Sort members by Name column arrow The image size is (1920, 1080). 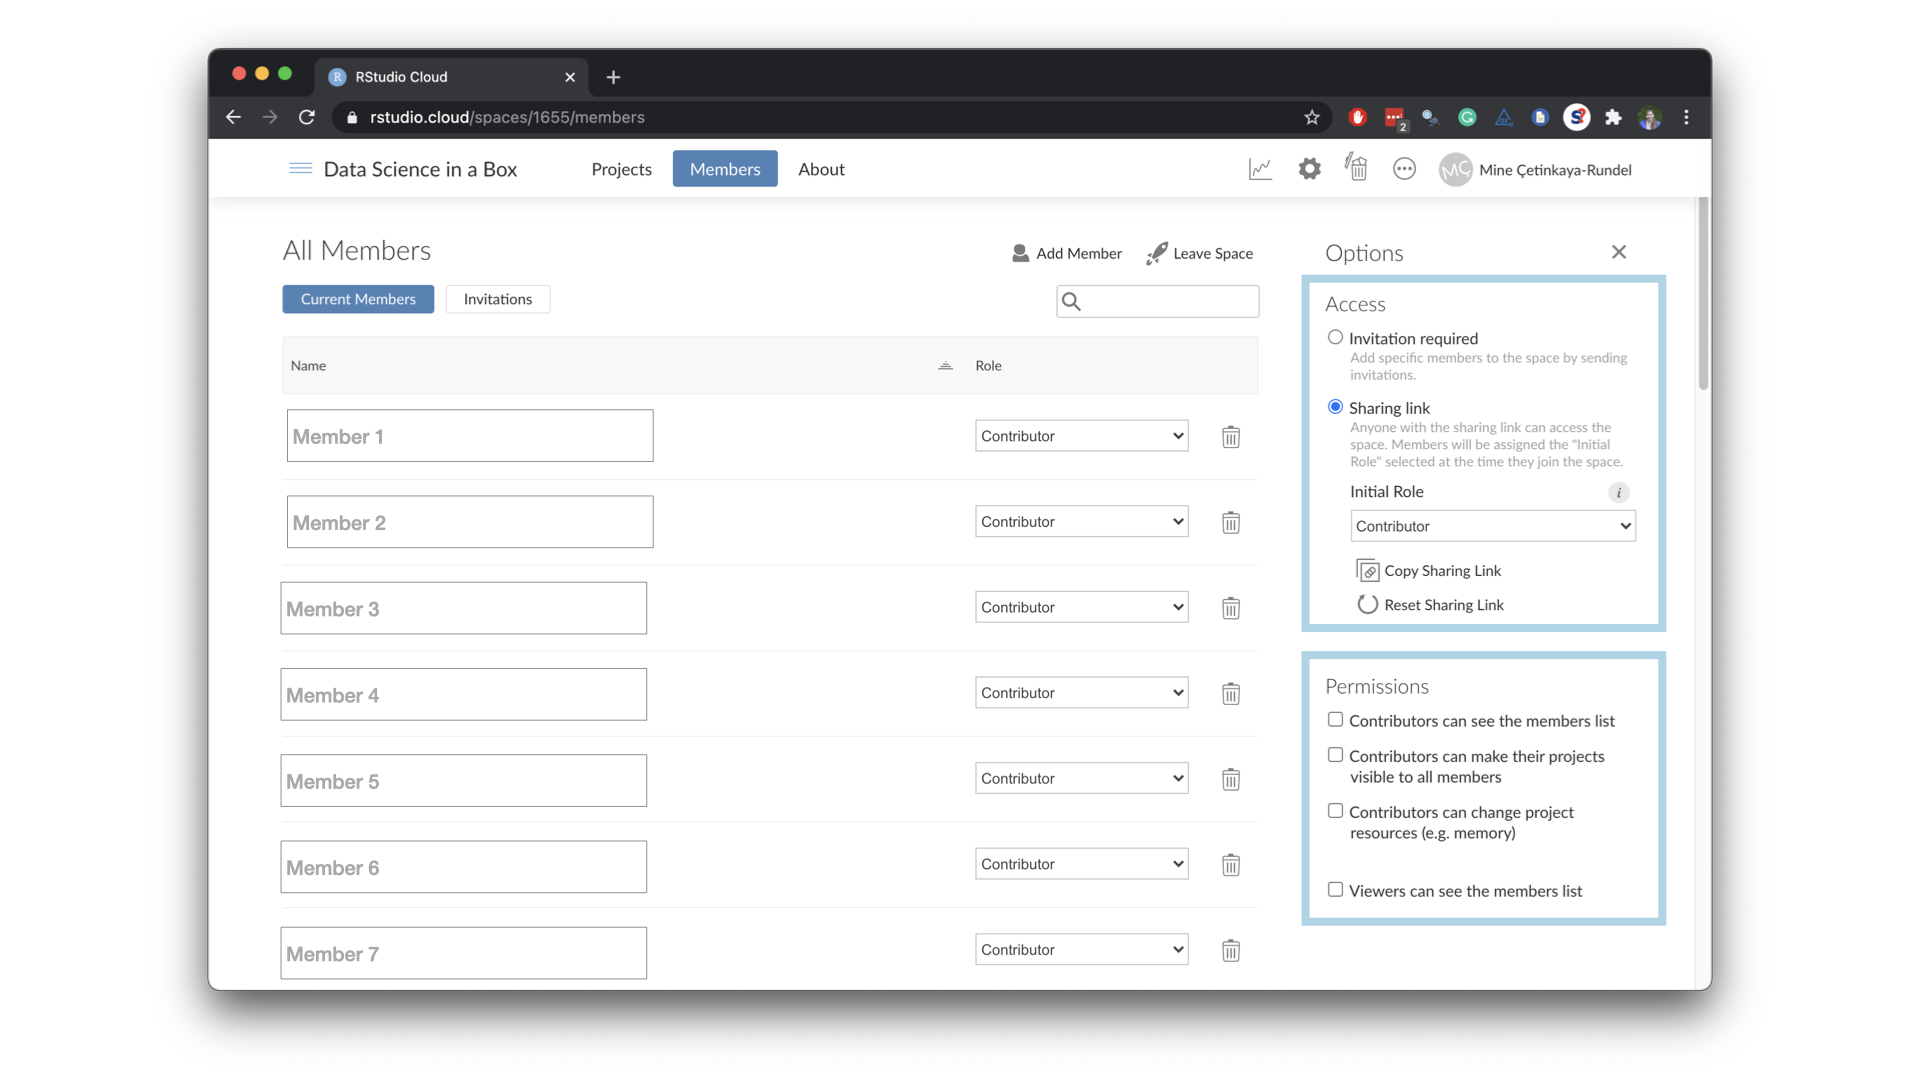[945, 366]
